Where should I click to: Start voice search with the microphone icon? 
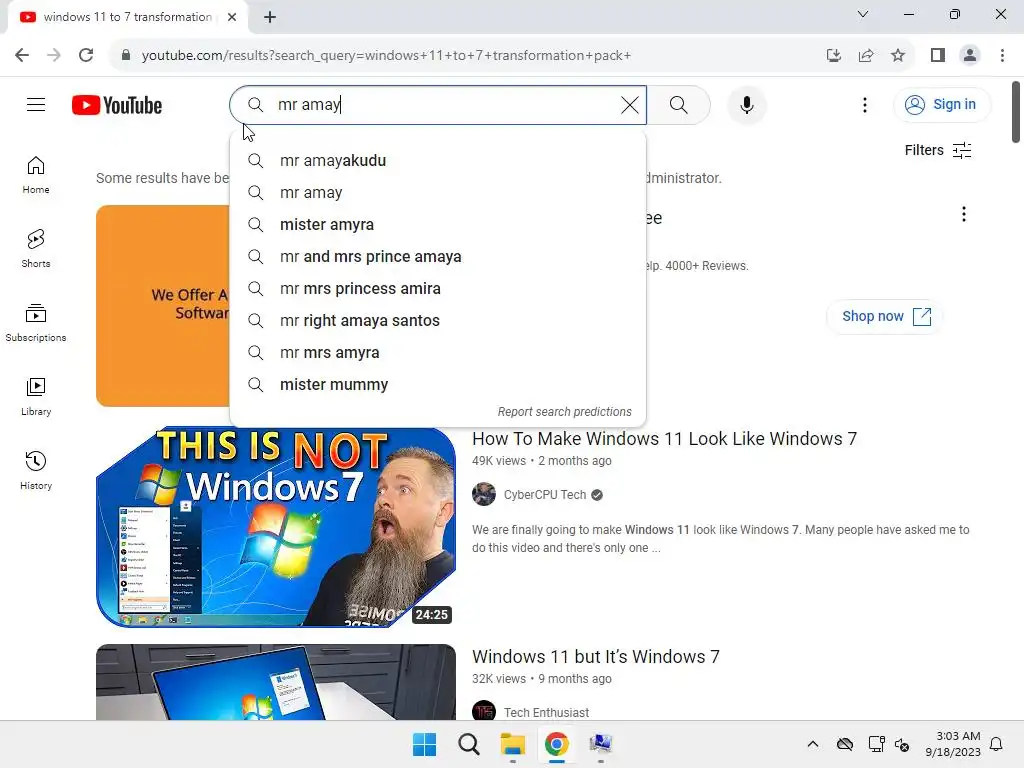(x=746, y=105)
